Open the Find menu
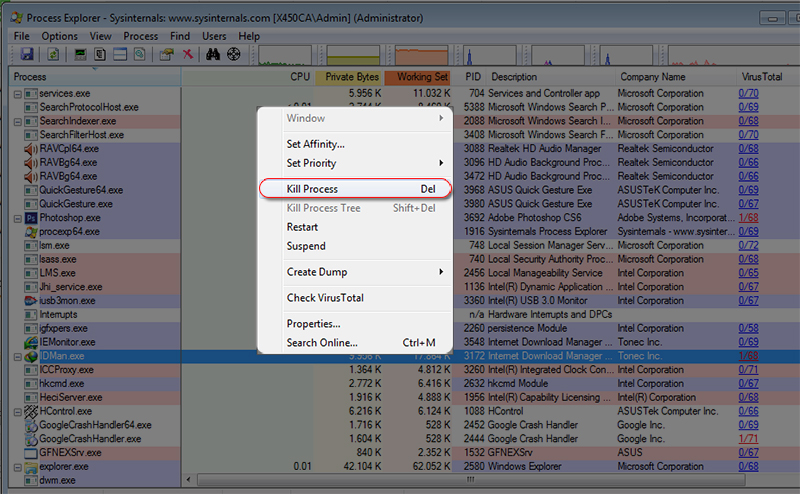The width and height of the screenshot is (800, 494). click(180, 36)
